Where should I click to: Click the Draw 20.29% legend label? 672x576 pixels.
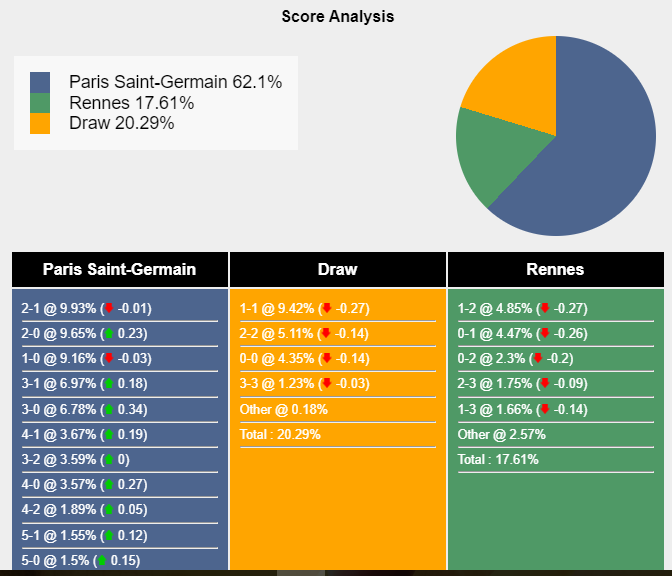(x=121, y=123)
